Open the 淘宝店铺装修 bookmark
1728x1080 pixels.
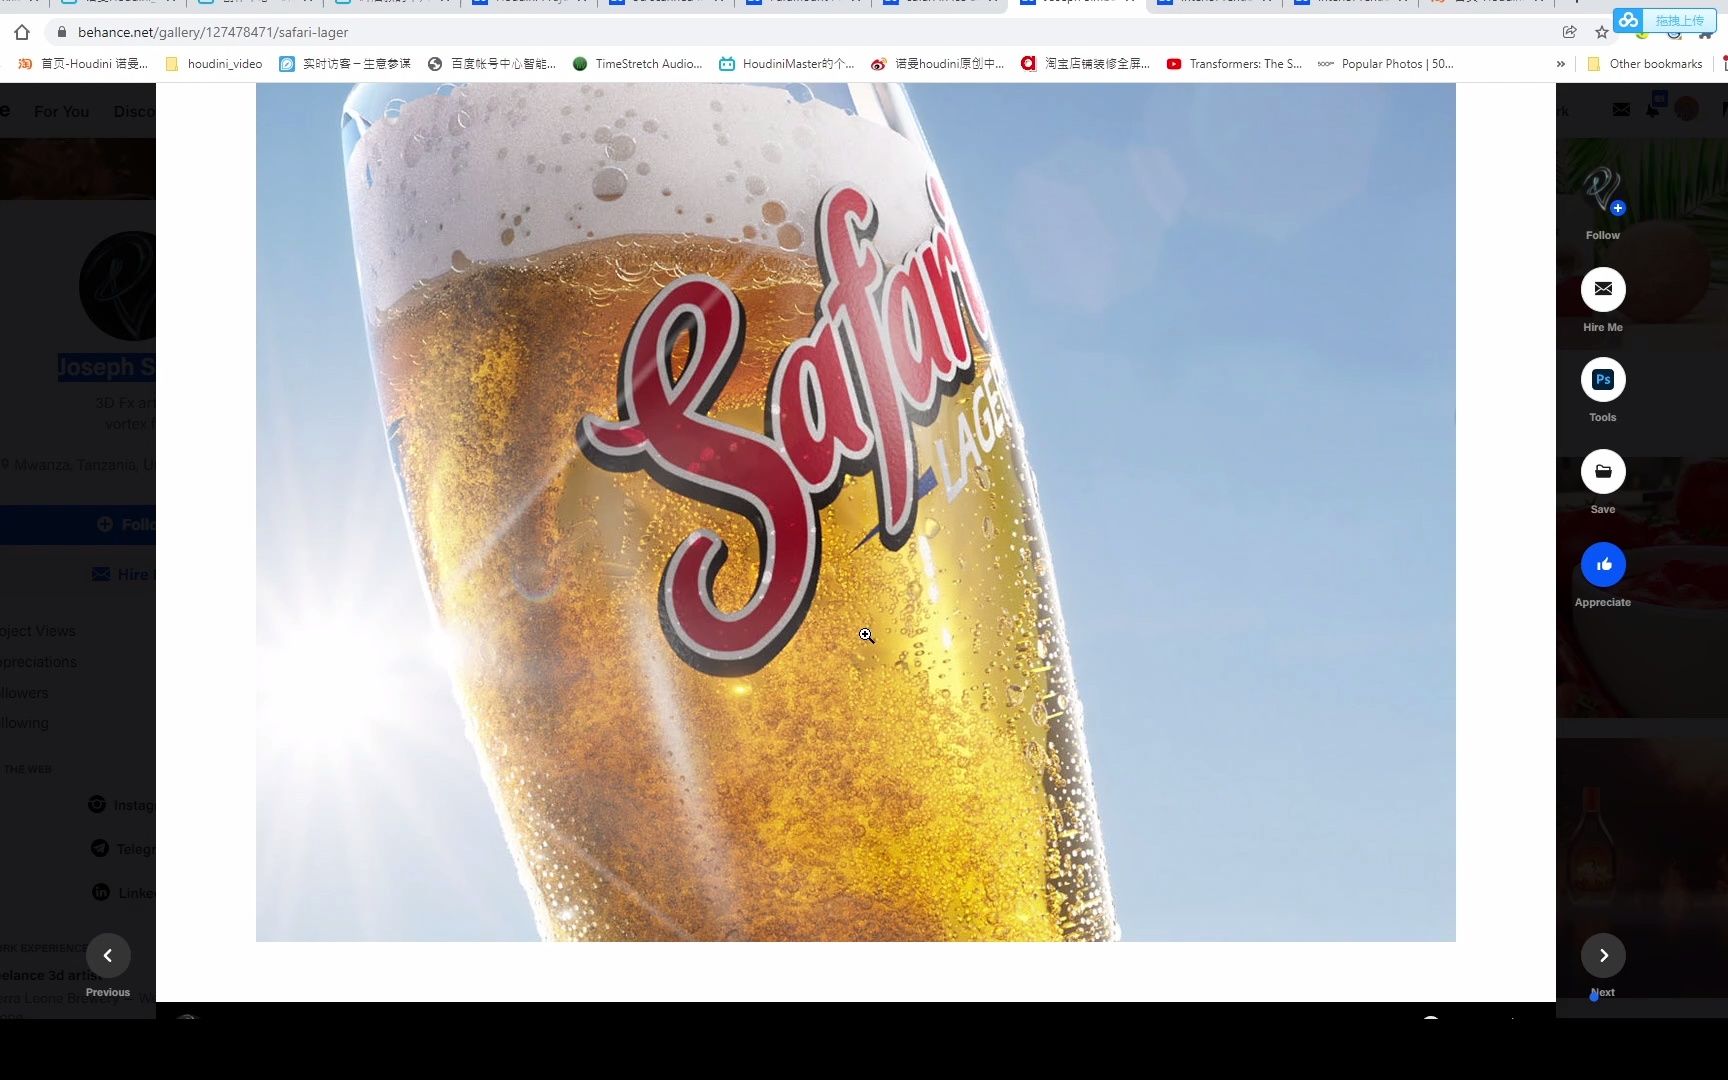pos(1086,64)
